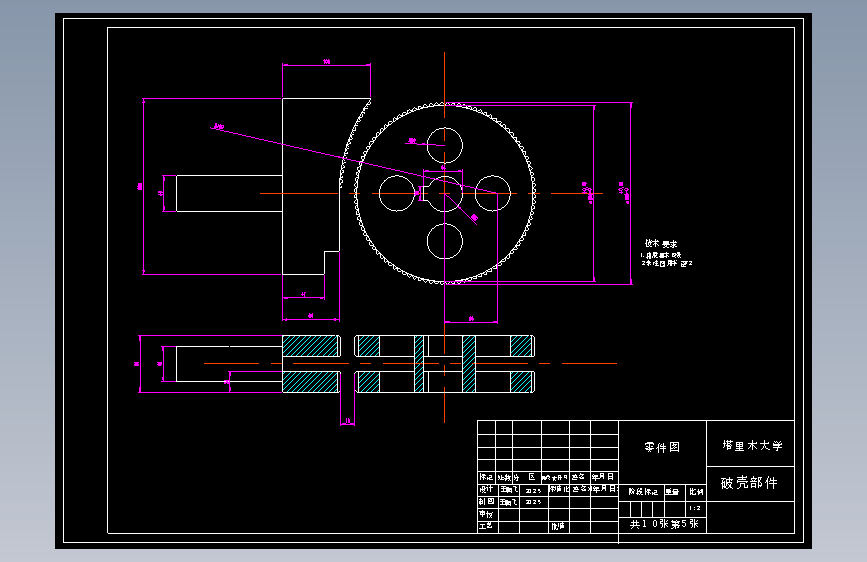Click the 技术要求 heading text
This screenshot has height=562, width=867.
[x=661, y=243]
